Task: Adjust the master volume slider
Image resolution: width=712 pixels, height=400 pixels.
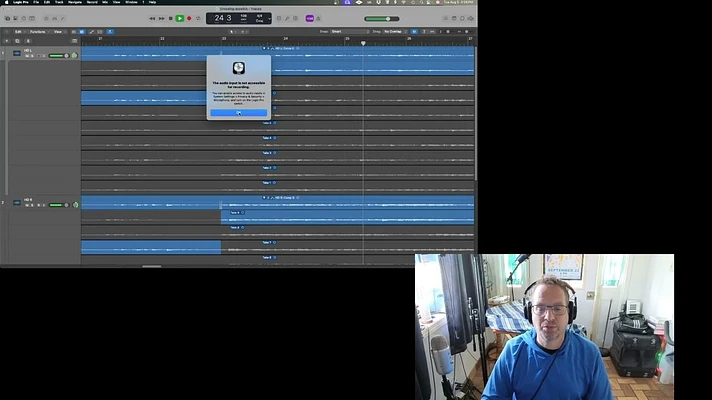Action: [x=382, y=19]
